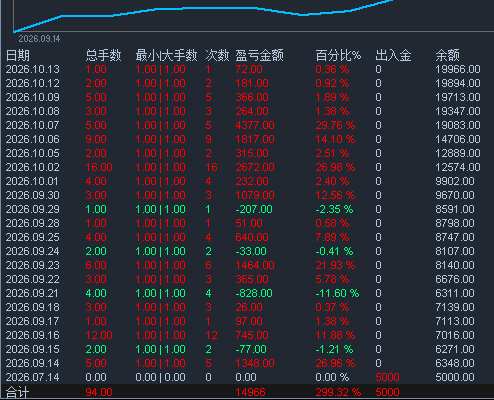Select the 2026.10.01 date cell
The image size is (494, 400).
(32, 181)
